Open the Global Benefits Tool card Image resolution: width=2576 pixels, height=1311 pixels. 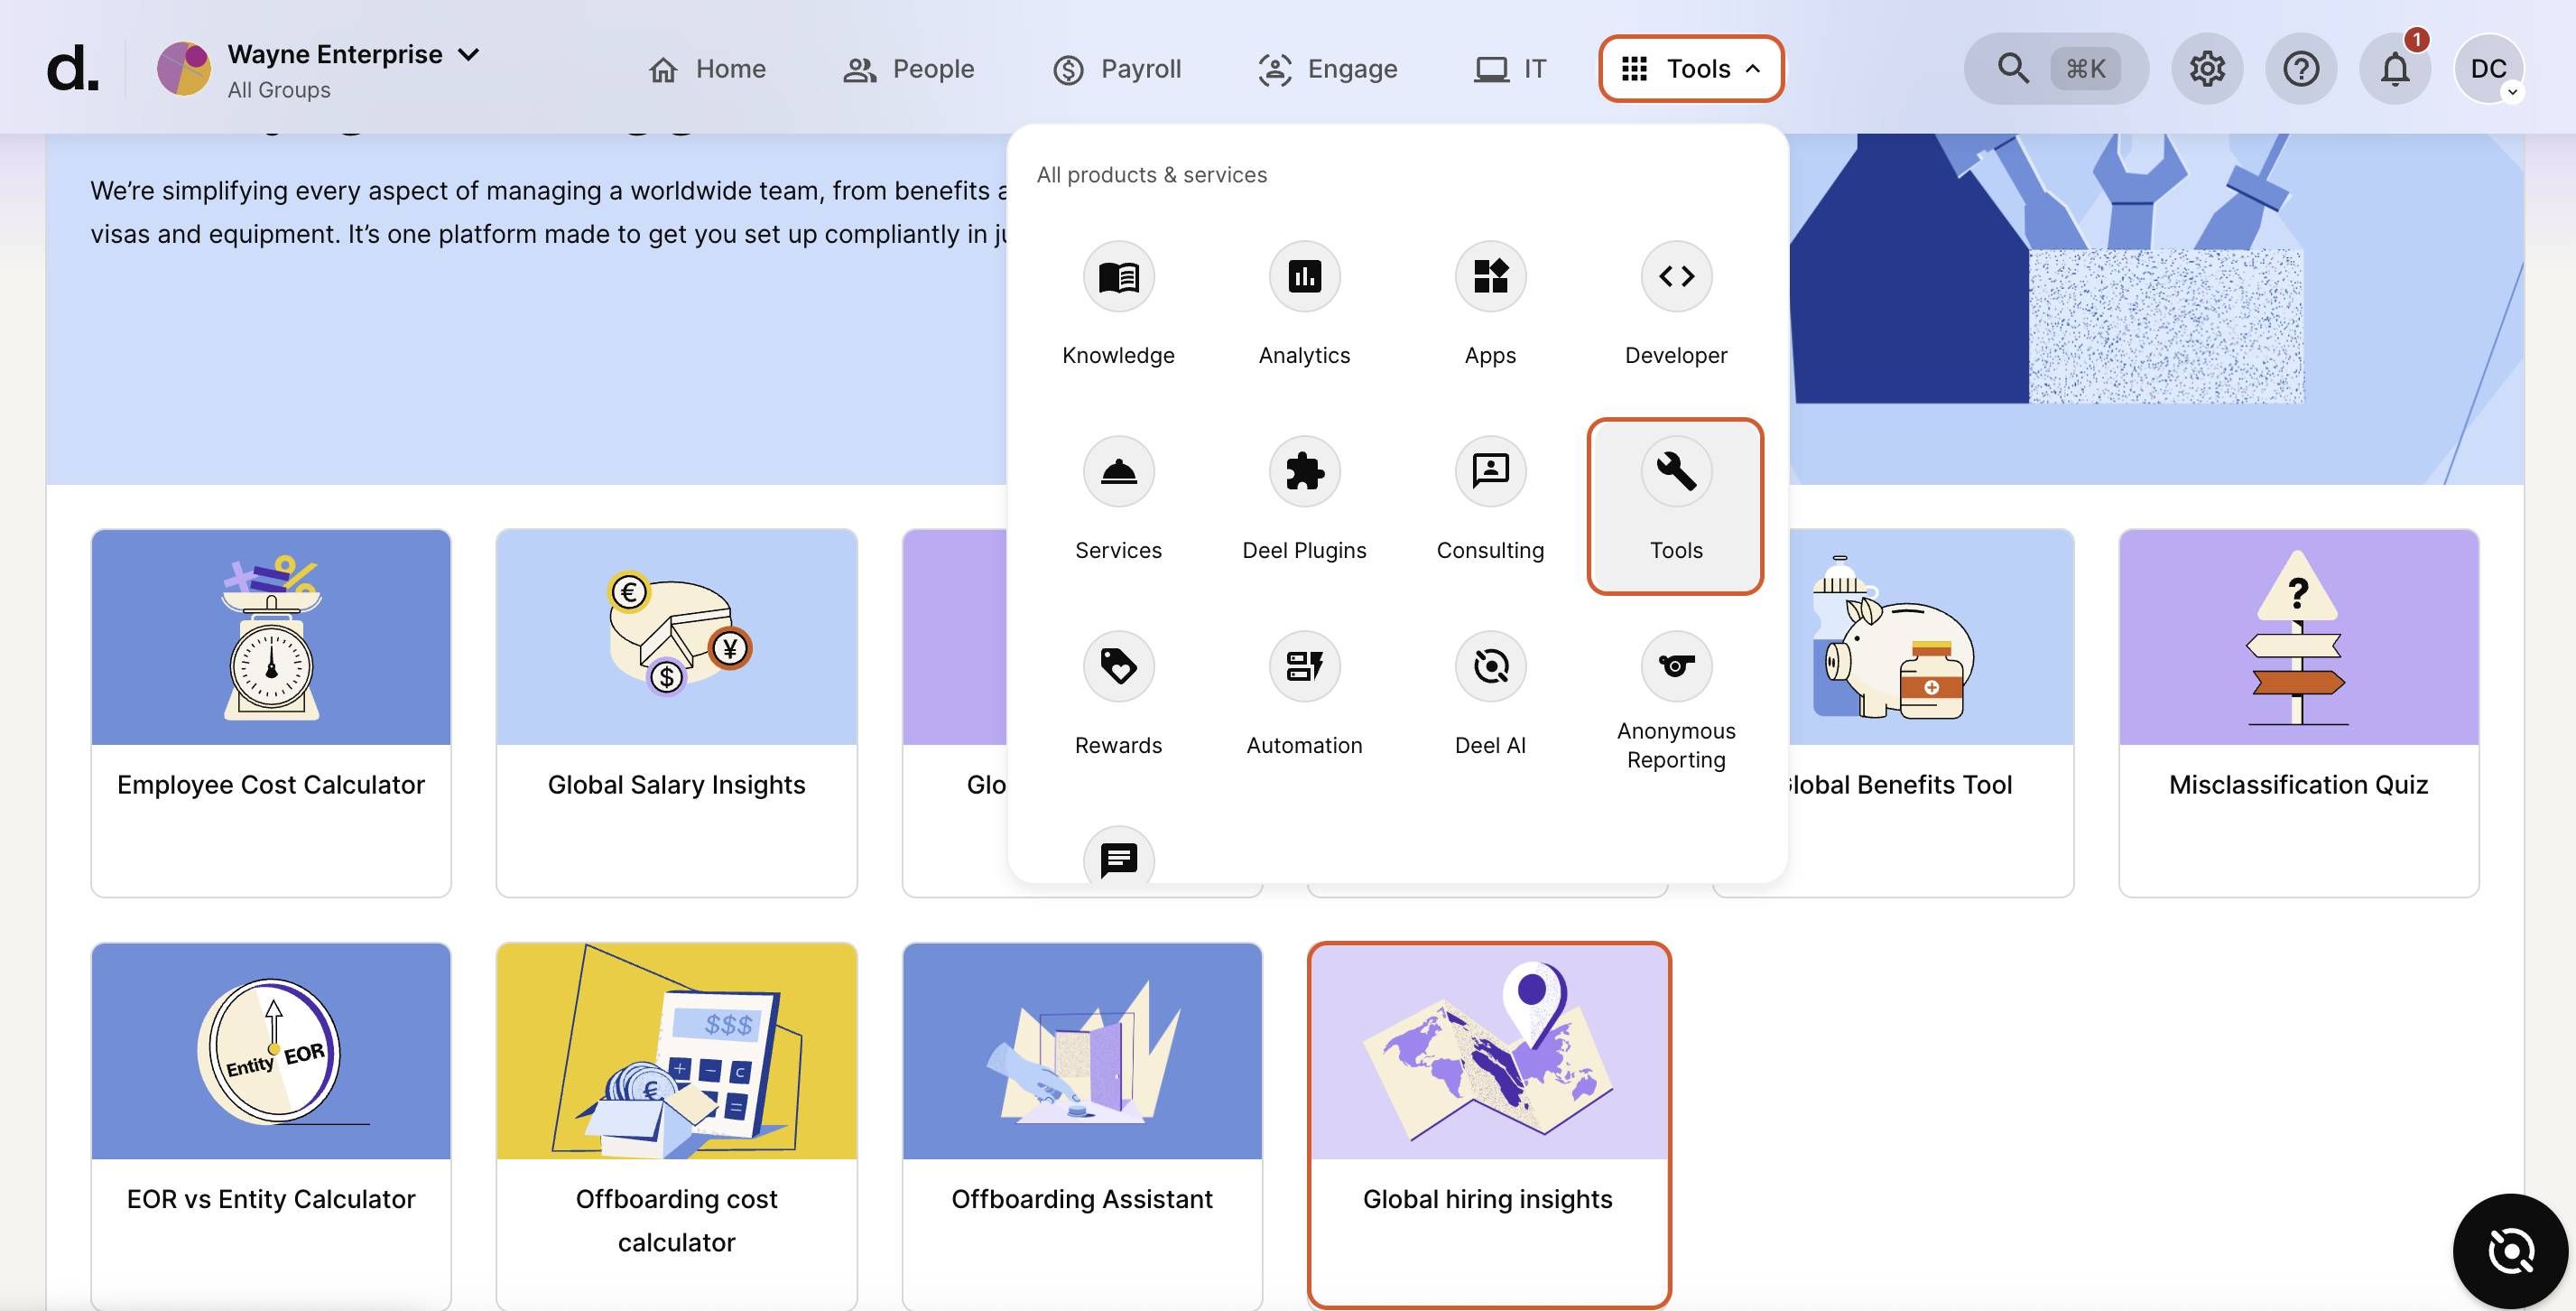click(x=1931, y=713)
